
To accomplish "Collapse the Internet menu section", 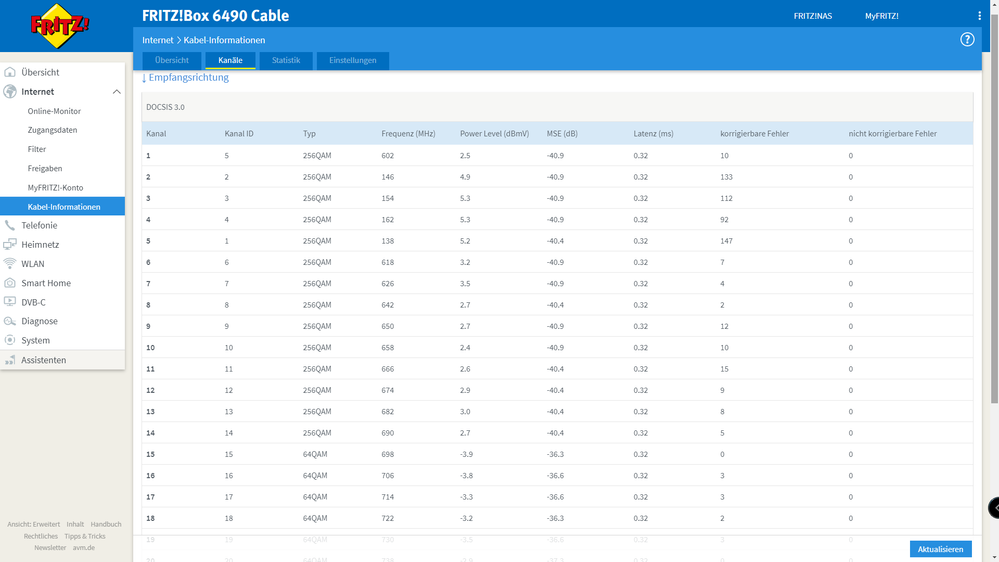I will 116,92.
